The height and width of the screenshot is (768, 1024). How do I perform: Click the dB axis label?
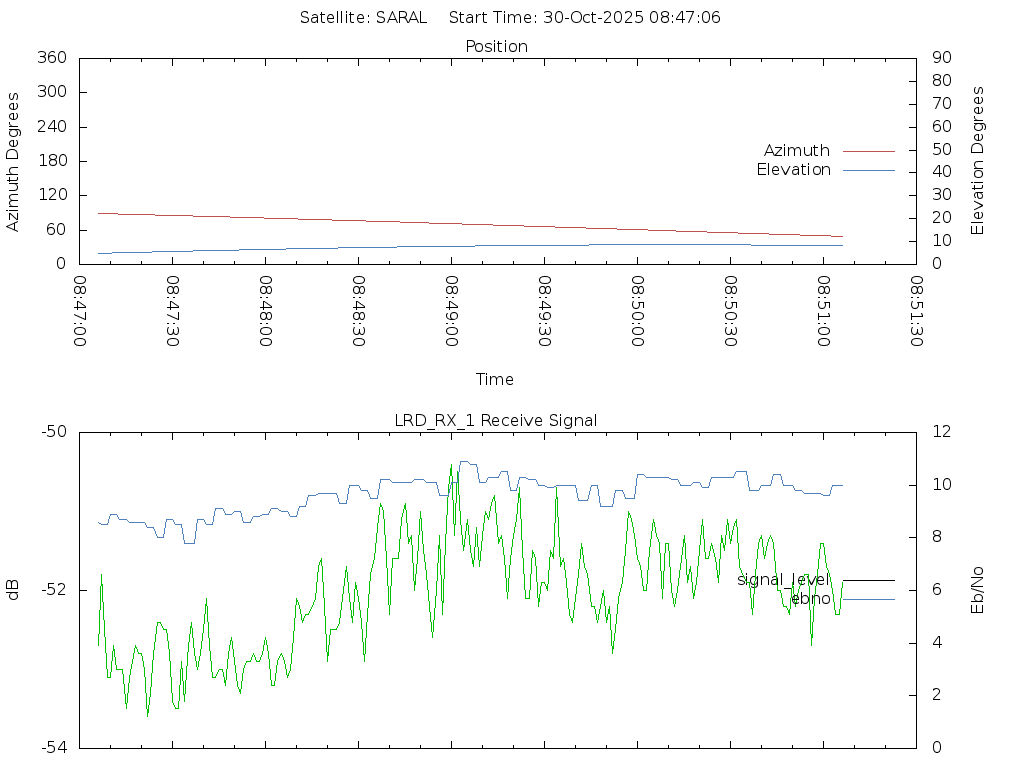pyautogui.click(x=14, y=589)
